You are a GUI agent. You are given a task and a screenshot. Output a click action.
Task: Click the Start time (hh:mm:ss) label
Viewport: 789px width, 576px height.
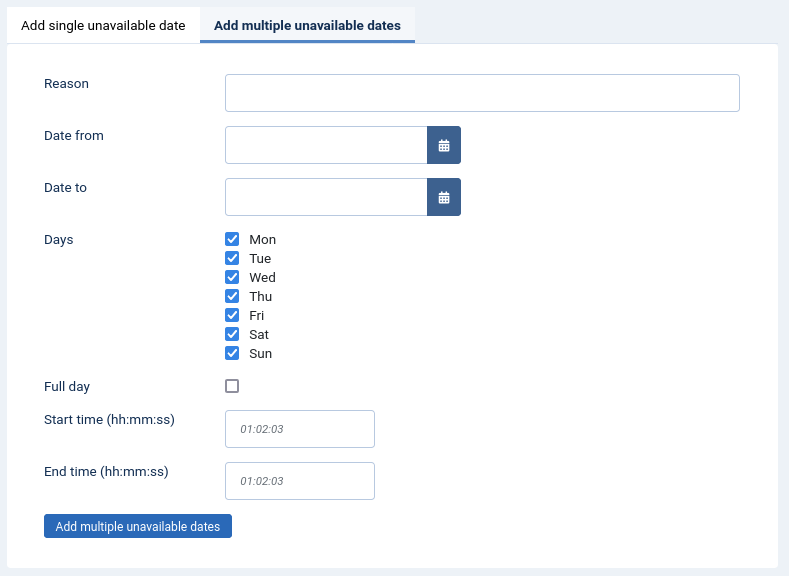(x=109, y=420)
